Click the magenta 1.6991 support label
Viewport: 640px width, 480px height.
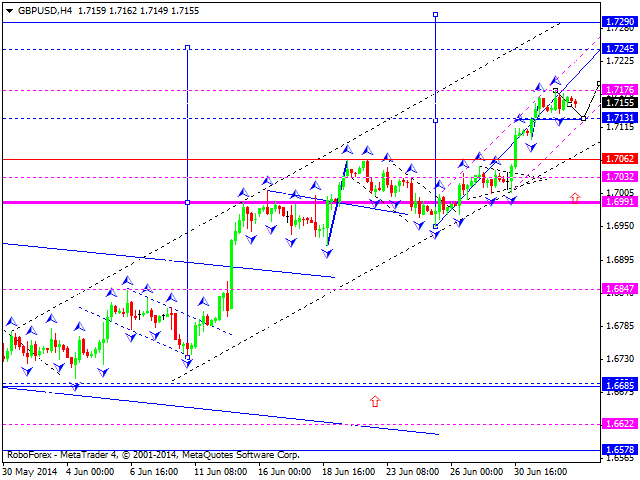(618, 202)
